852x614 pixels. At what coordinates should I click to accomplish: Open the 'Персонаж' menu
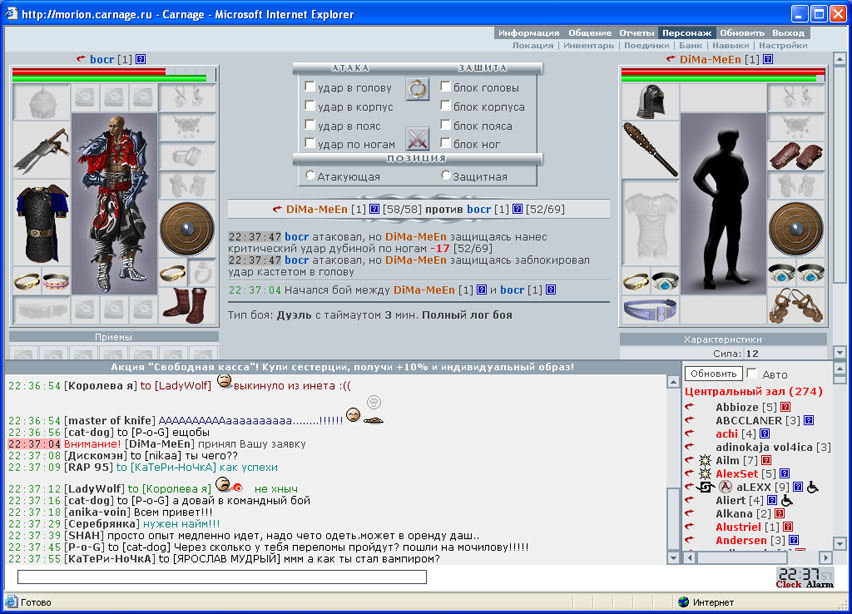tap(687, 33)
